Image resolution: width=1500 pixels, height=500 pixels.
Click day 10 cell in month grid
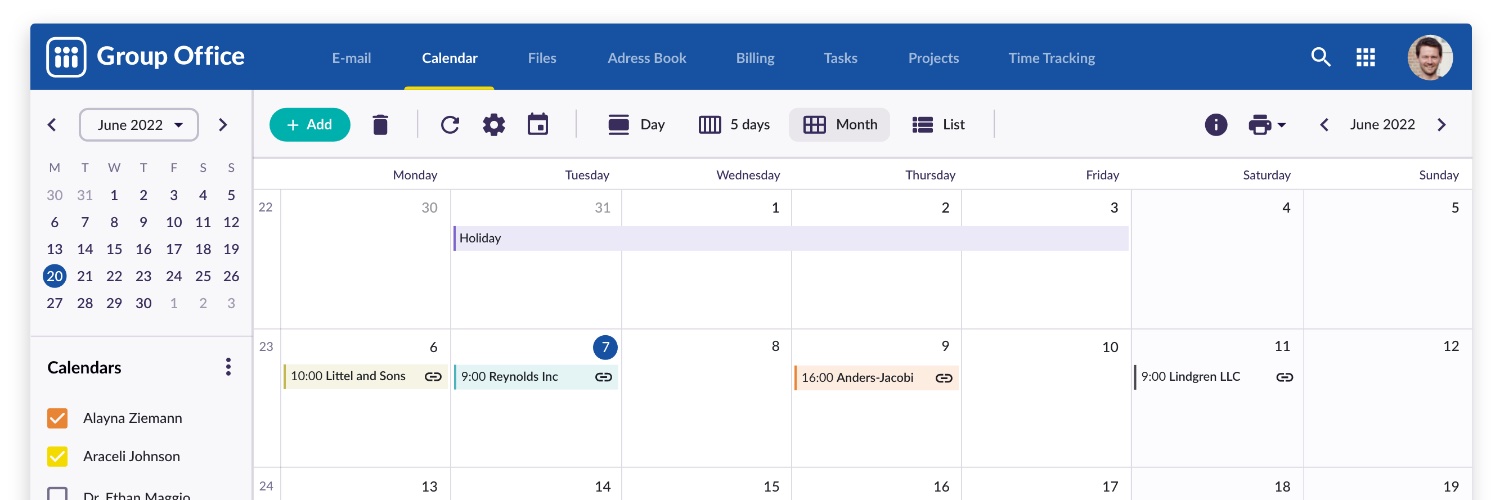click(1047, 398)
